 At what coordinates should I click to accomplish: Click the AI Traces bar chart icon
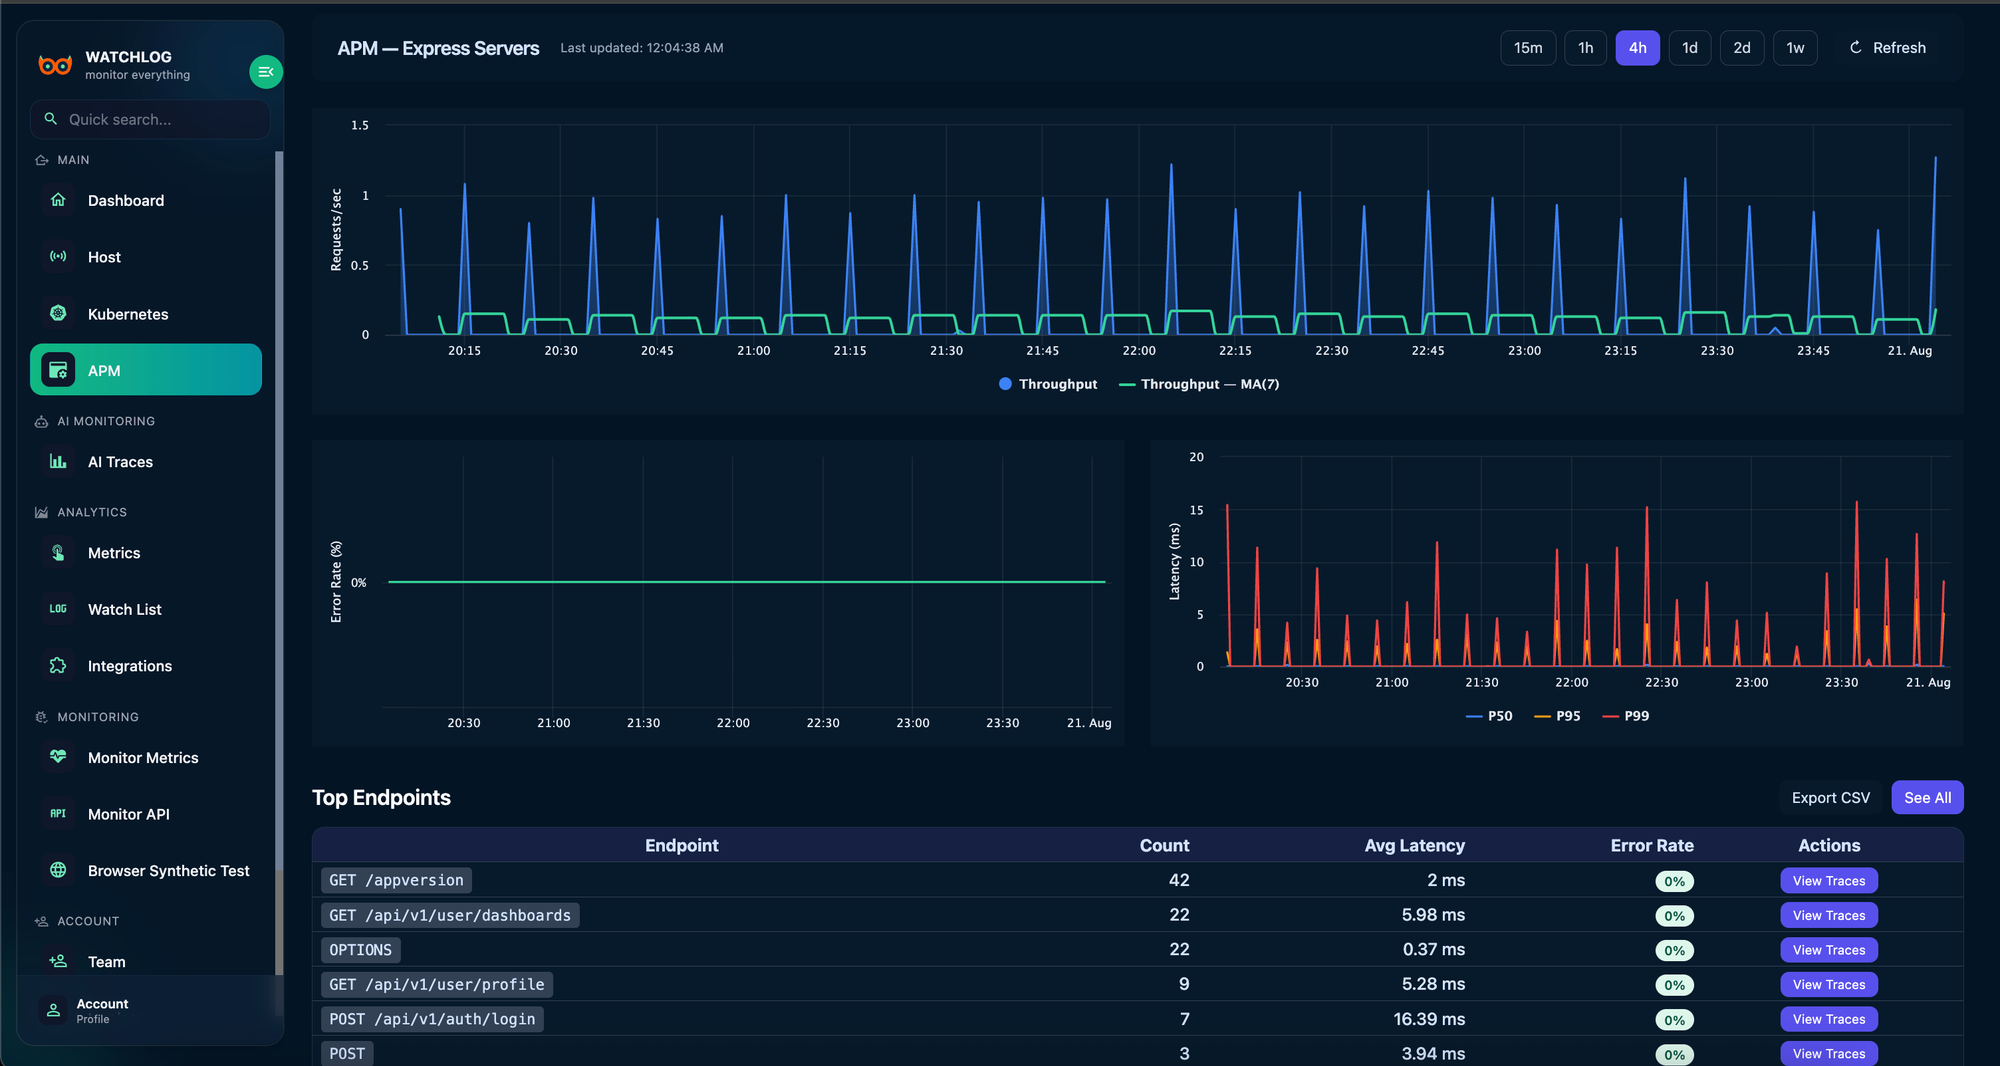pos(58,462)
